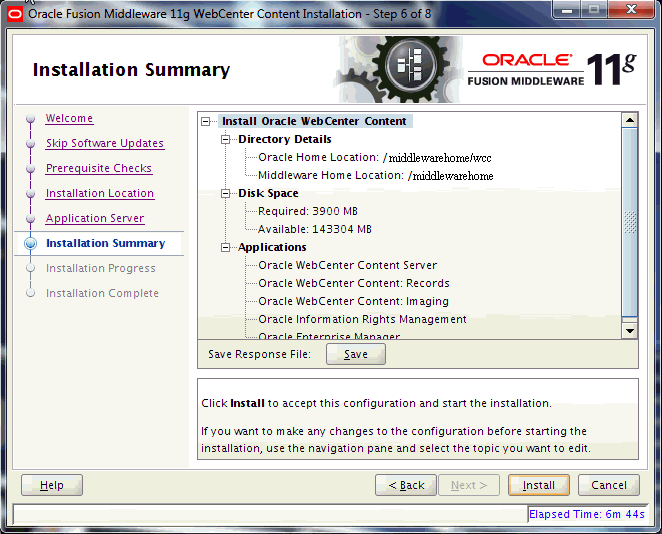The width and height of the screenshot is (662, 534).
Task: Cancel the installation wizard
Action: [609, 485]
